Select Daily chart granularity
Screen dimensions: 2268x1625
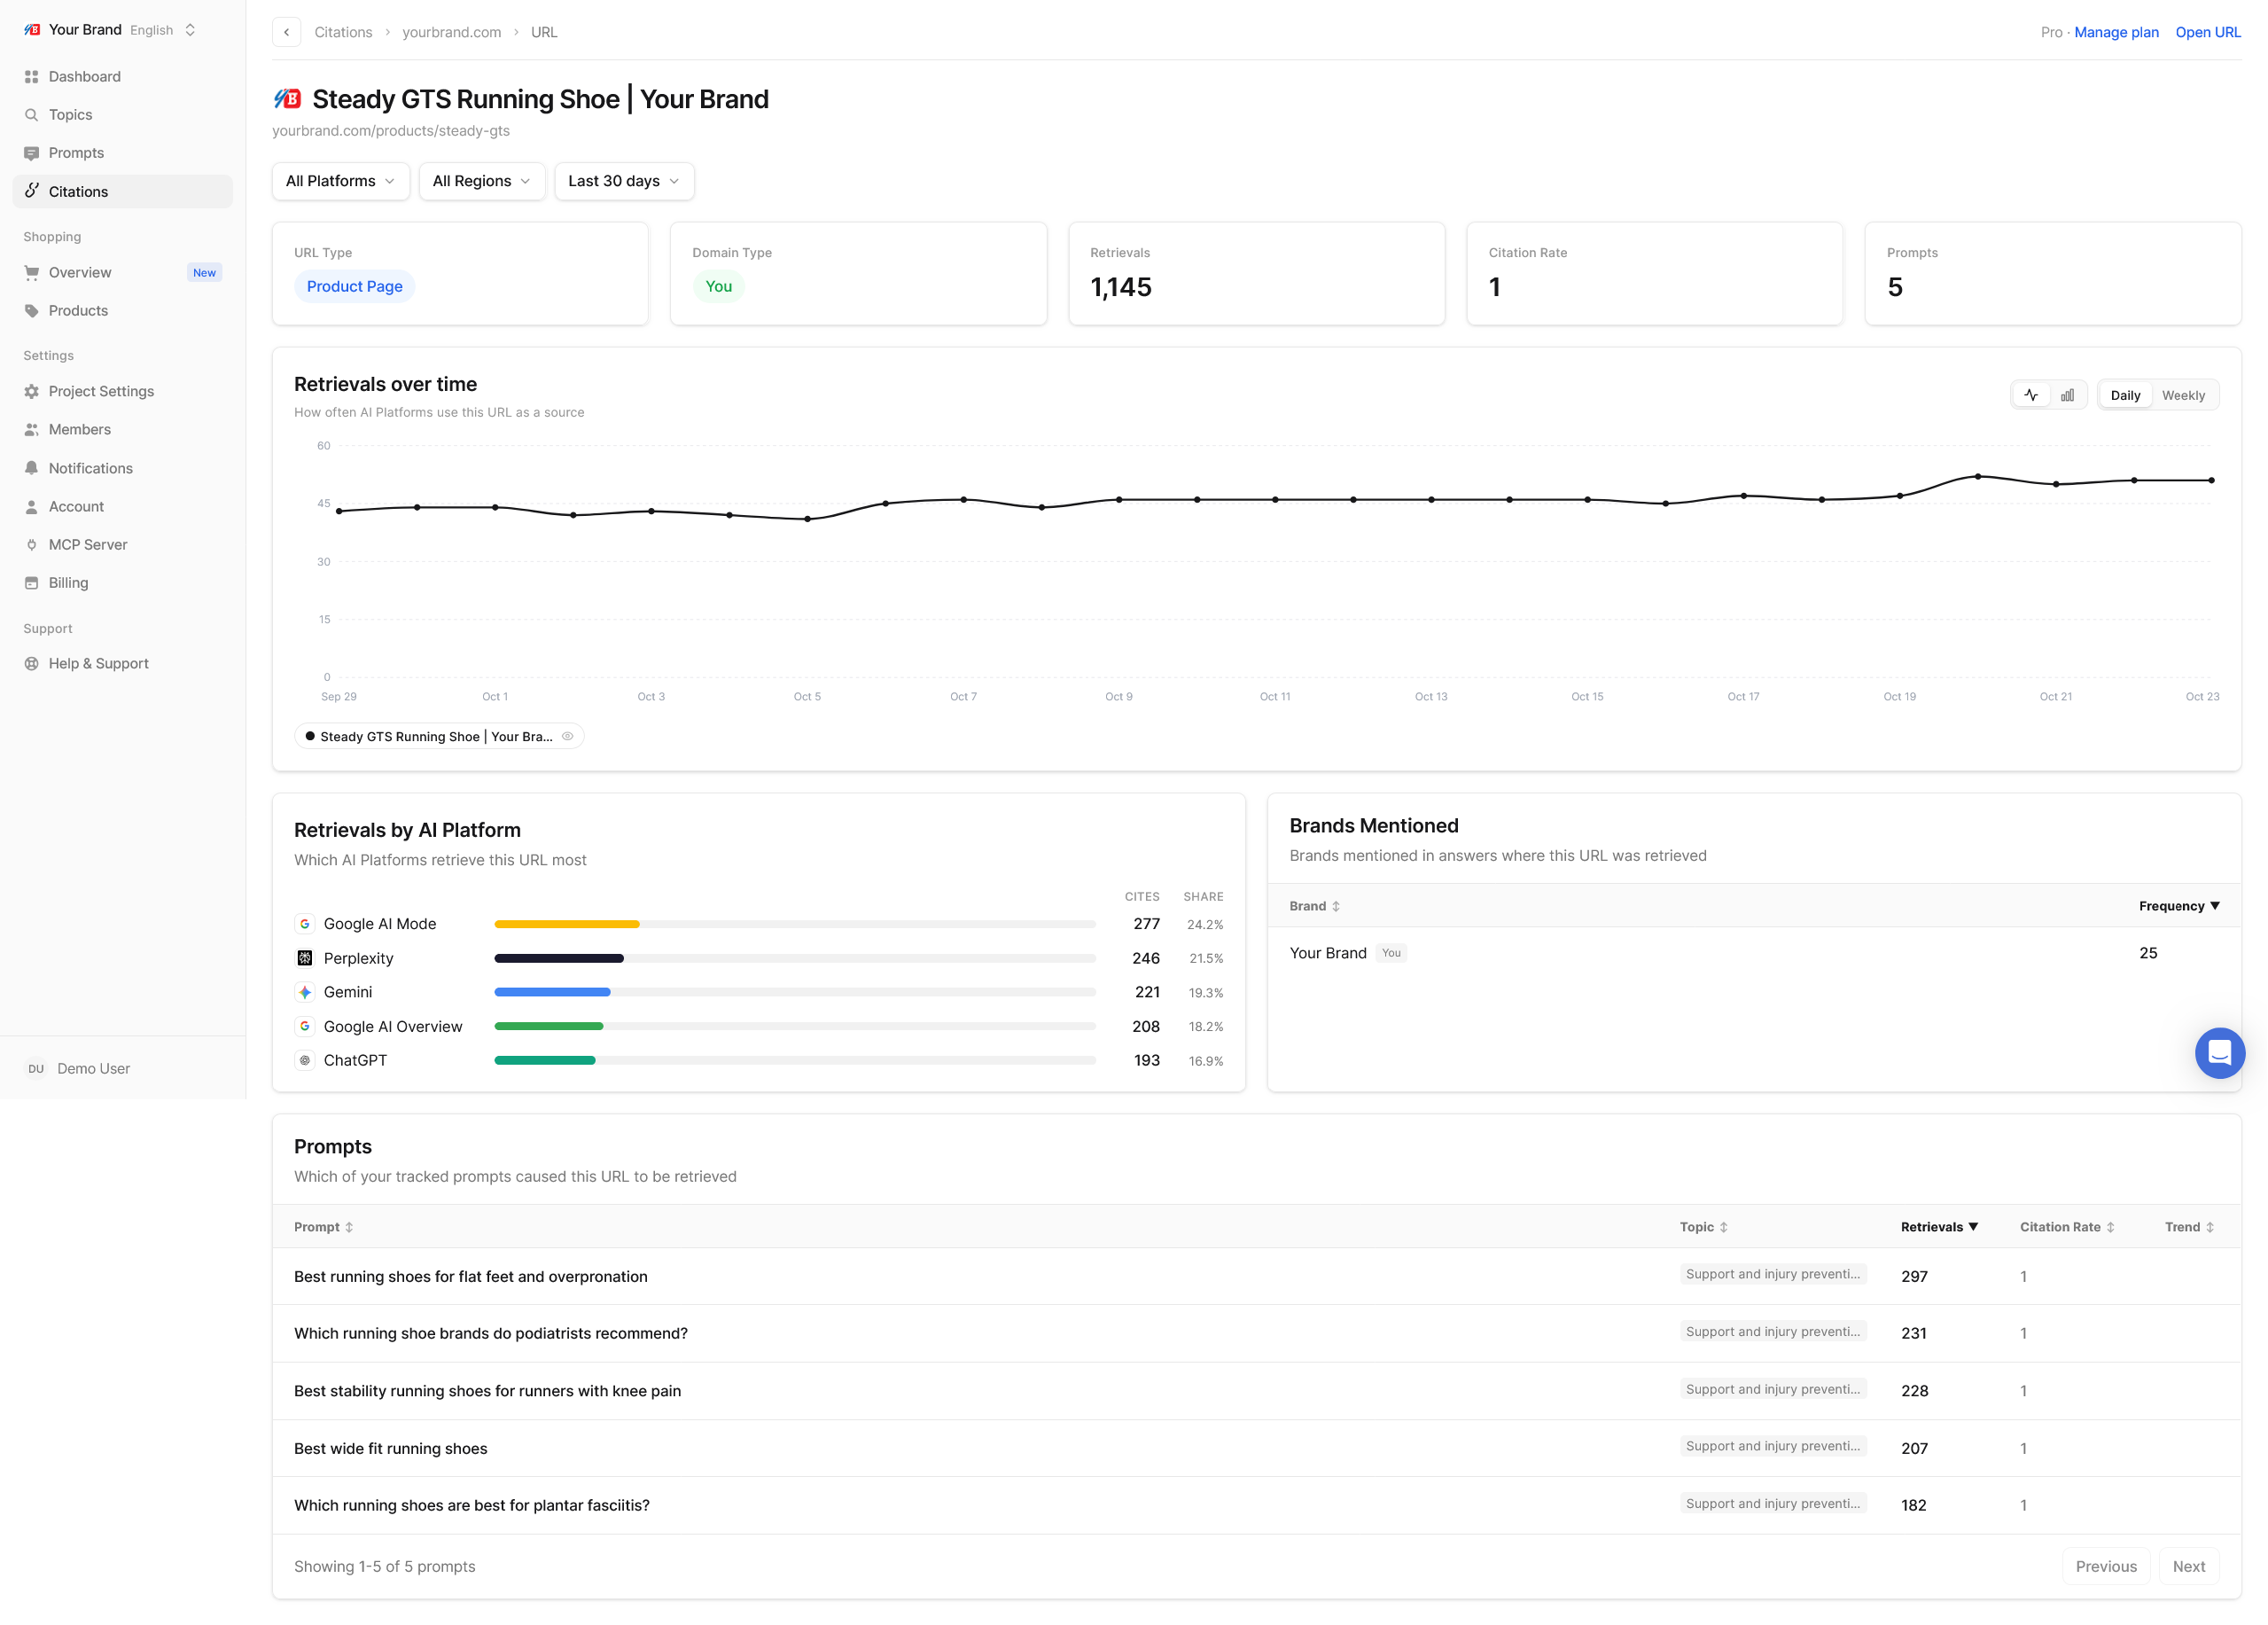tap(2125, 395)
